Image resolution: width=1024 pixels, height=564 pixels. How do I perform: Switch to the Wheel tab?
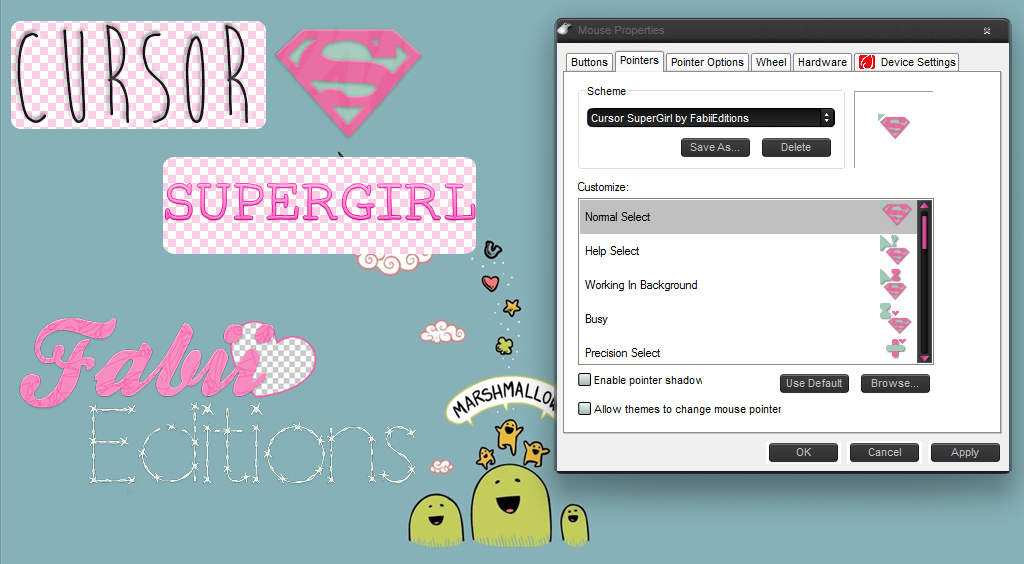(x=771, y=62)
